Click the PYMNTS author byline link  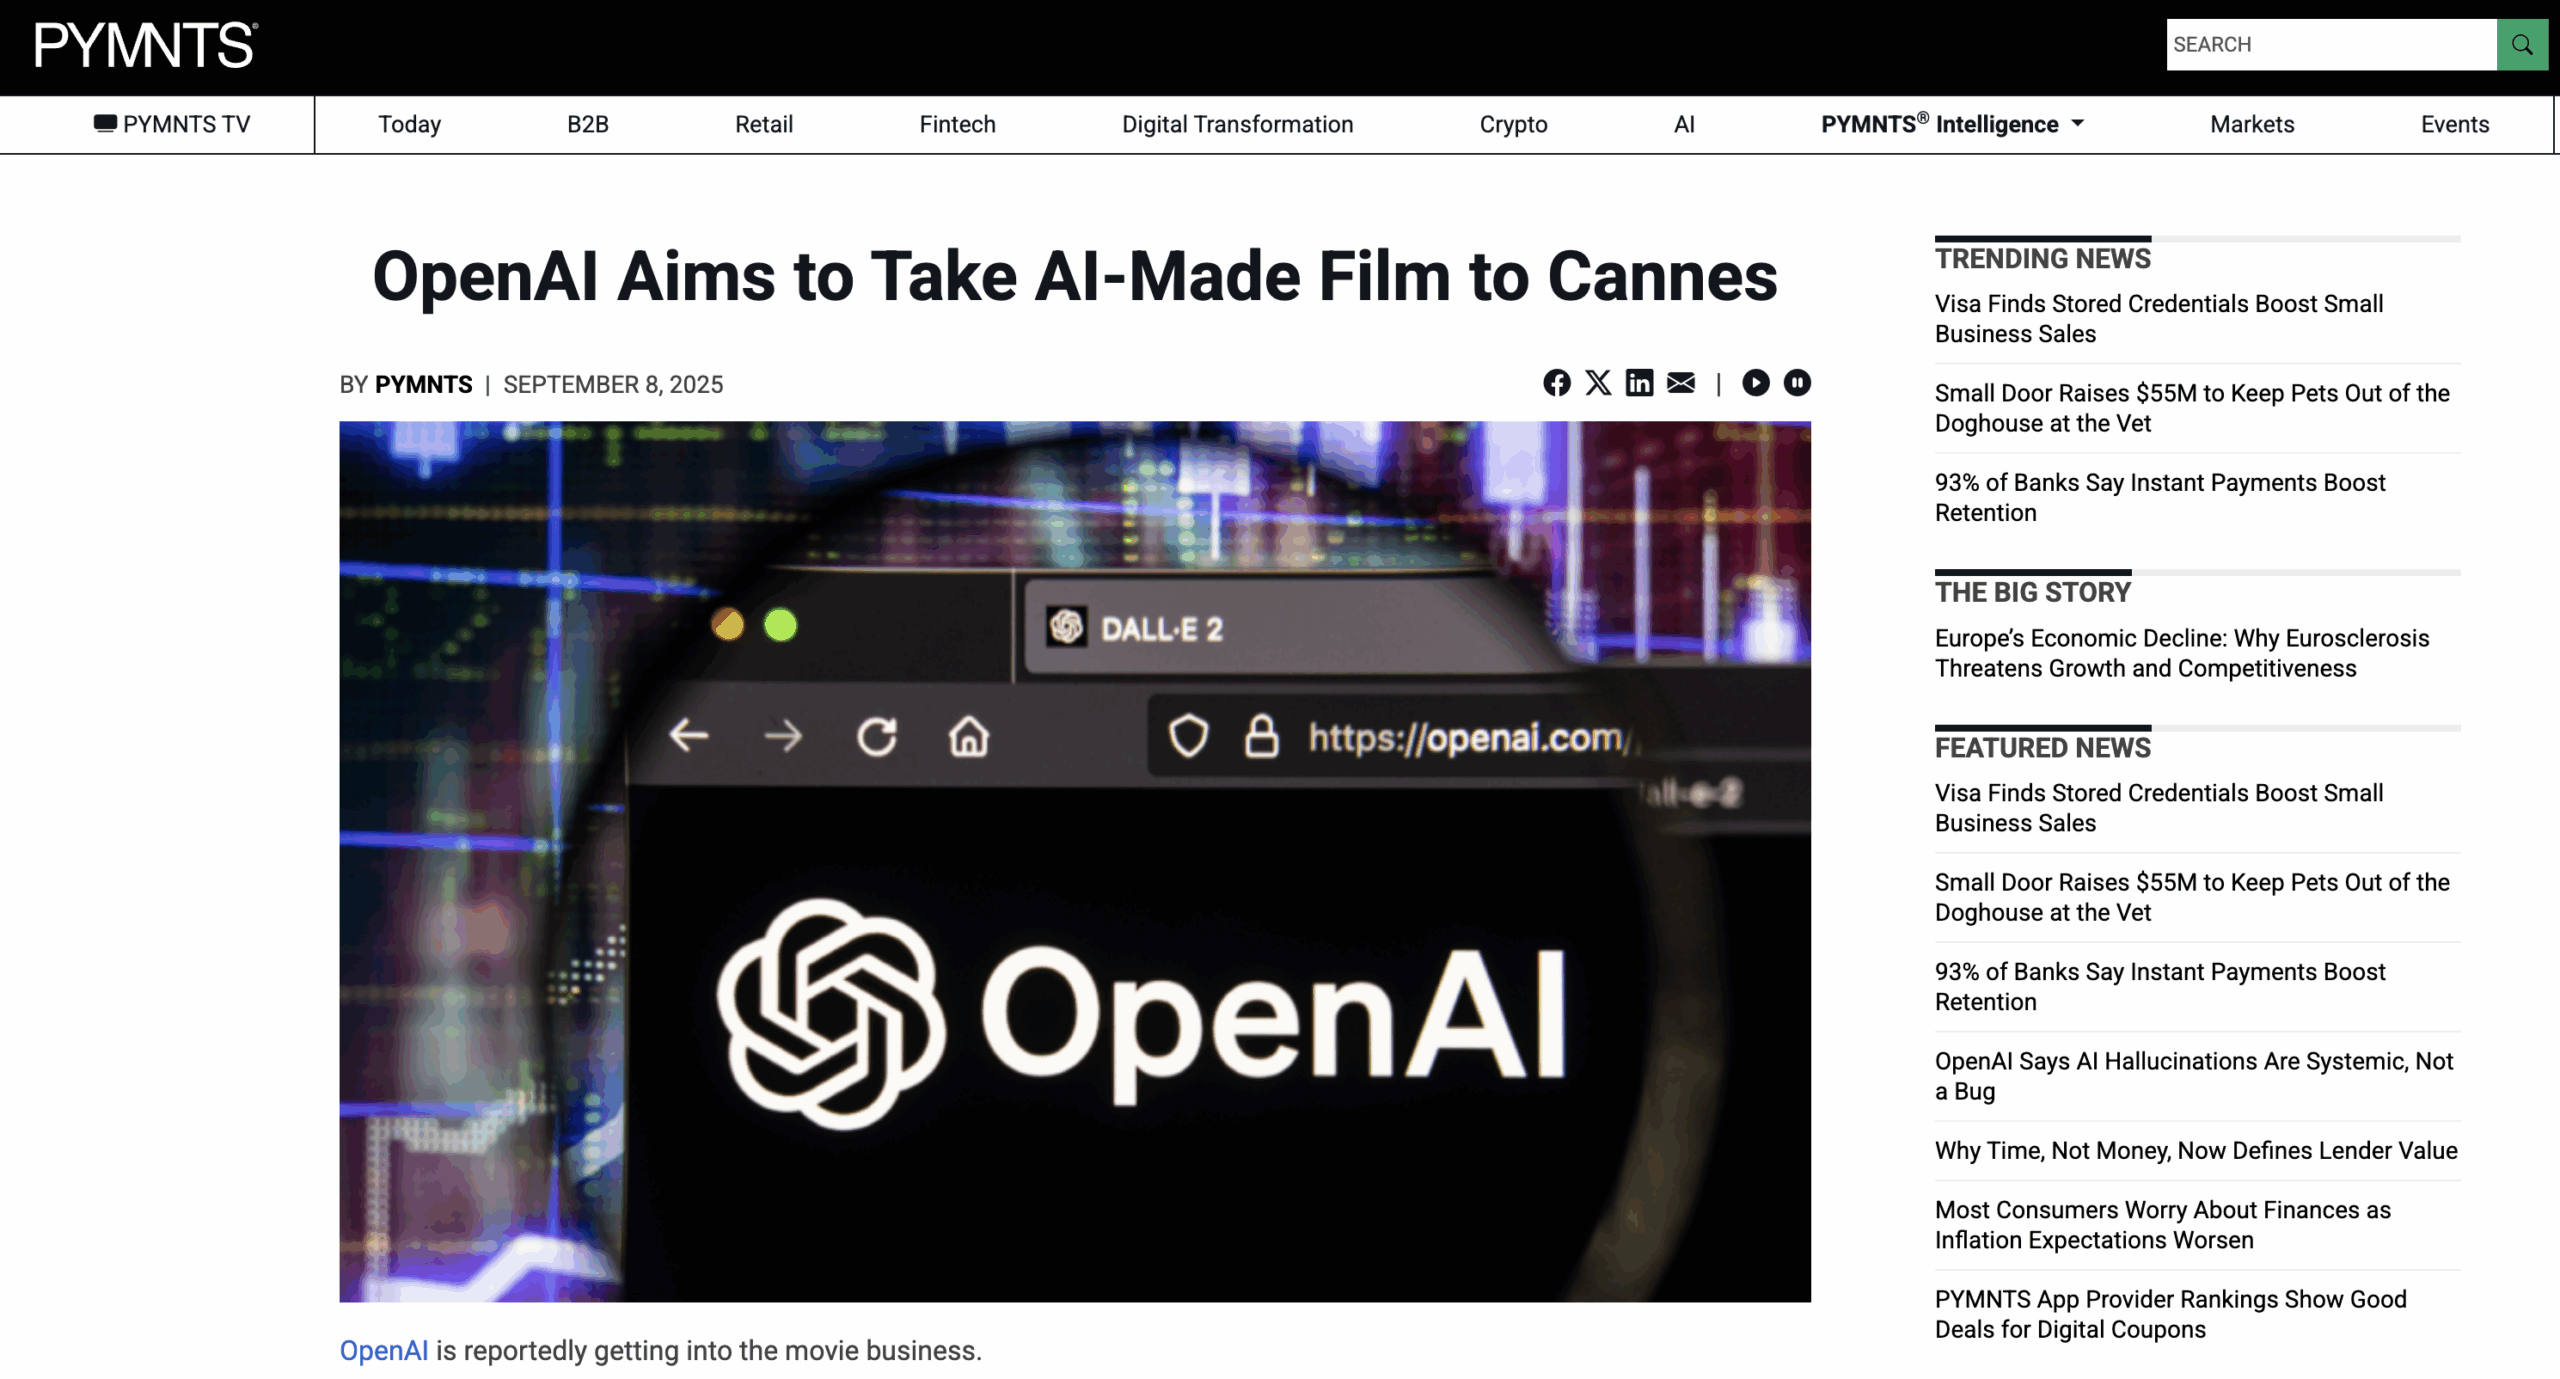(423, 385)
